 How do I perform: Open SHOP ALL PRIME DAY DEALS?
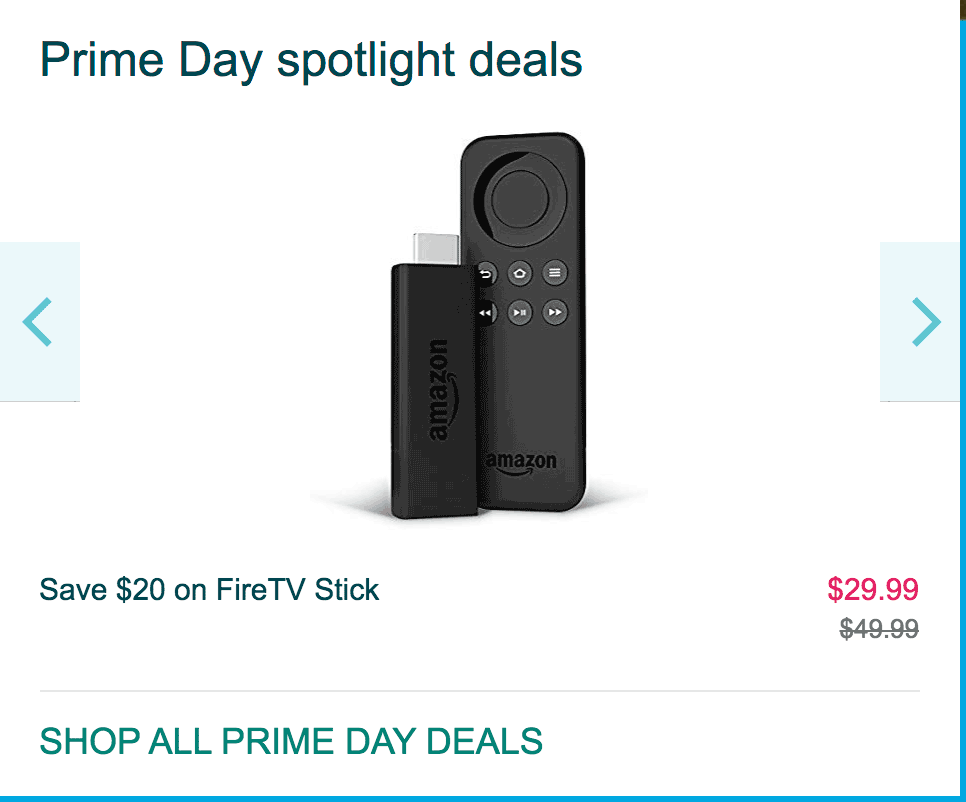click(291, 741)
